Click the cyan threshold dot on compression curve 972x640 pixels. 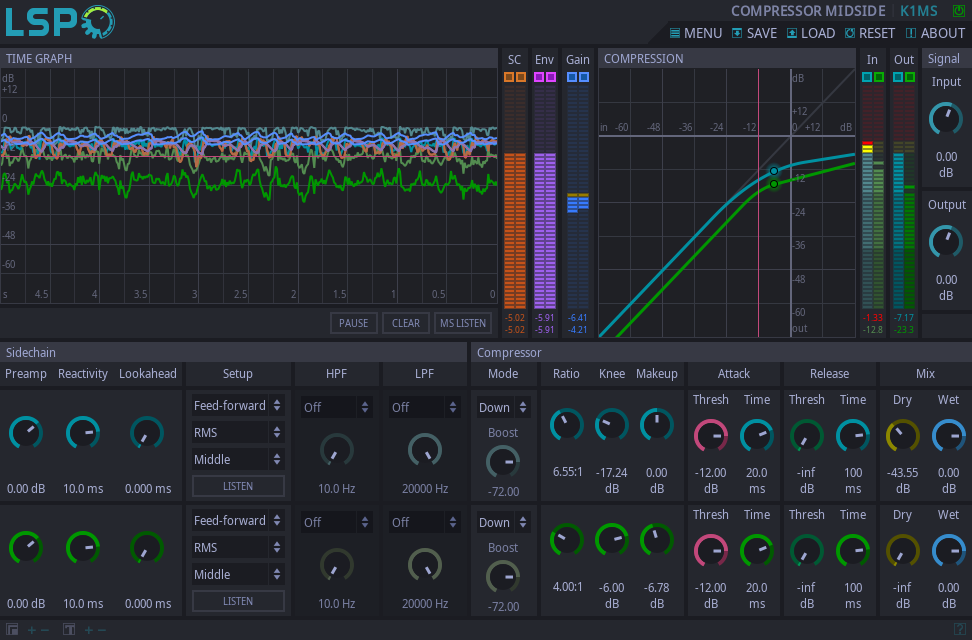tap(774, 171)
